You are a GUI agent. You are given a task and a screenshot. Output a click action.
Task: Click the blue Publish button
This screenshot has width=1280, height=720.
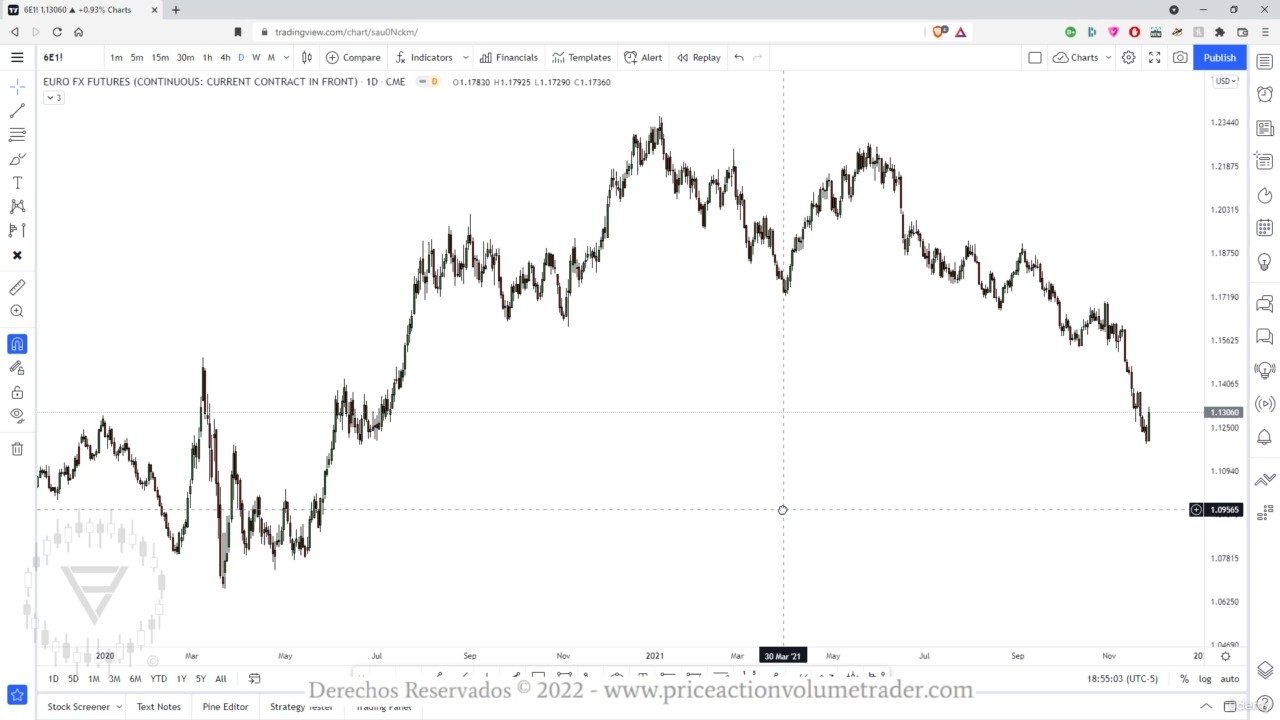(1219, 57)
